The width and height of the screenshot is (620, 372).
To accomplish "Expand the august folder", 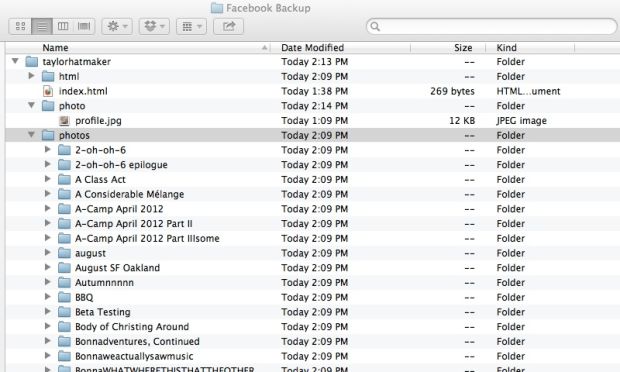I will pyautogui.click(x=48, y=253).
